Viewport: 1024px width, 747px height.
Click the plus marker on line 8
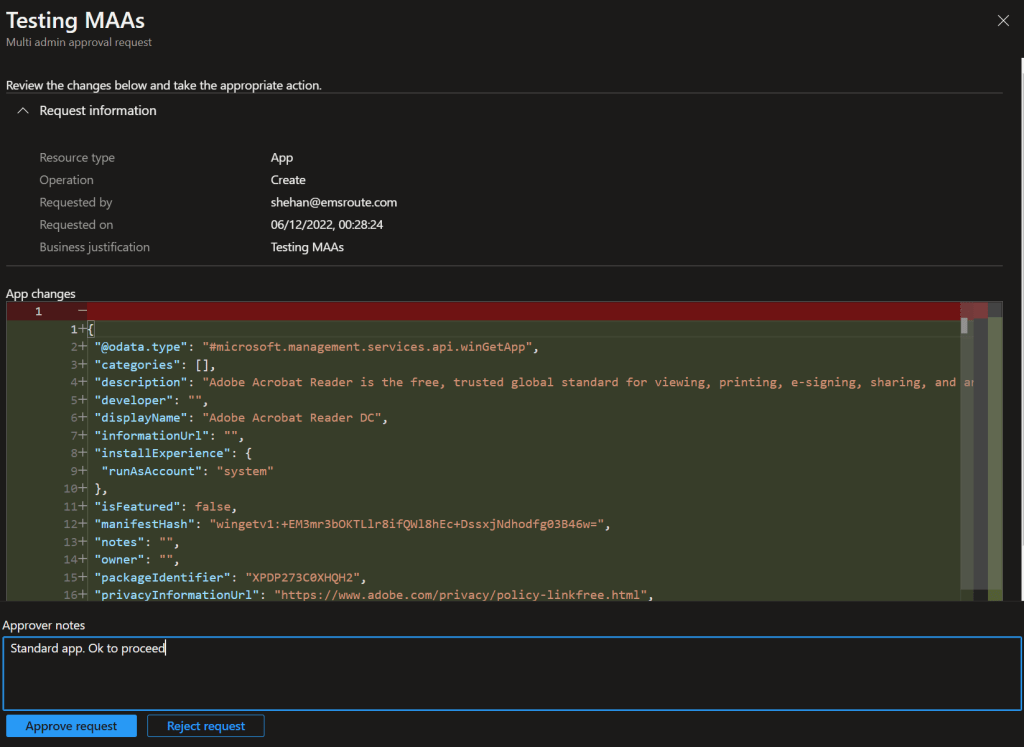click(x=82, y=453)
